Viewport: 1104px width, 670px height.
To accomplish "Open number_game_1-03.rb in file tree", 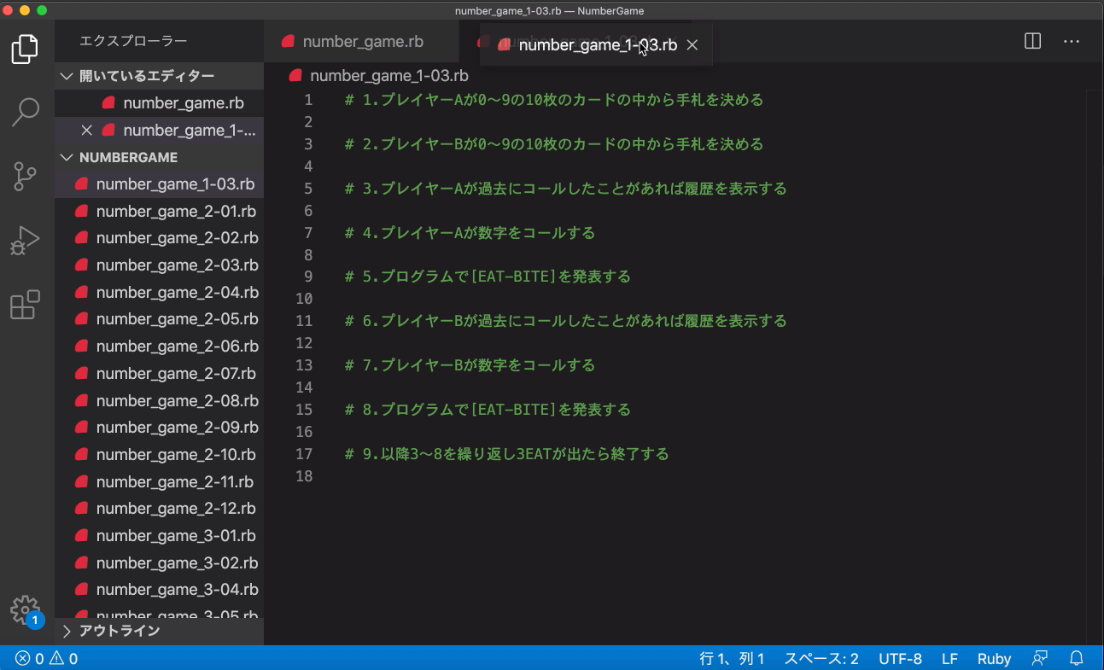I will 159,184.
